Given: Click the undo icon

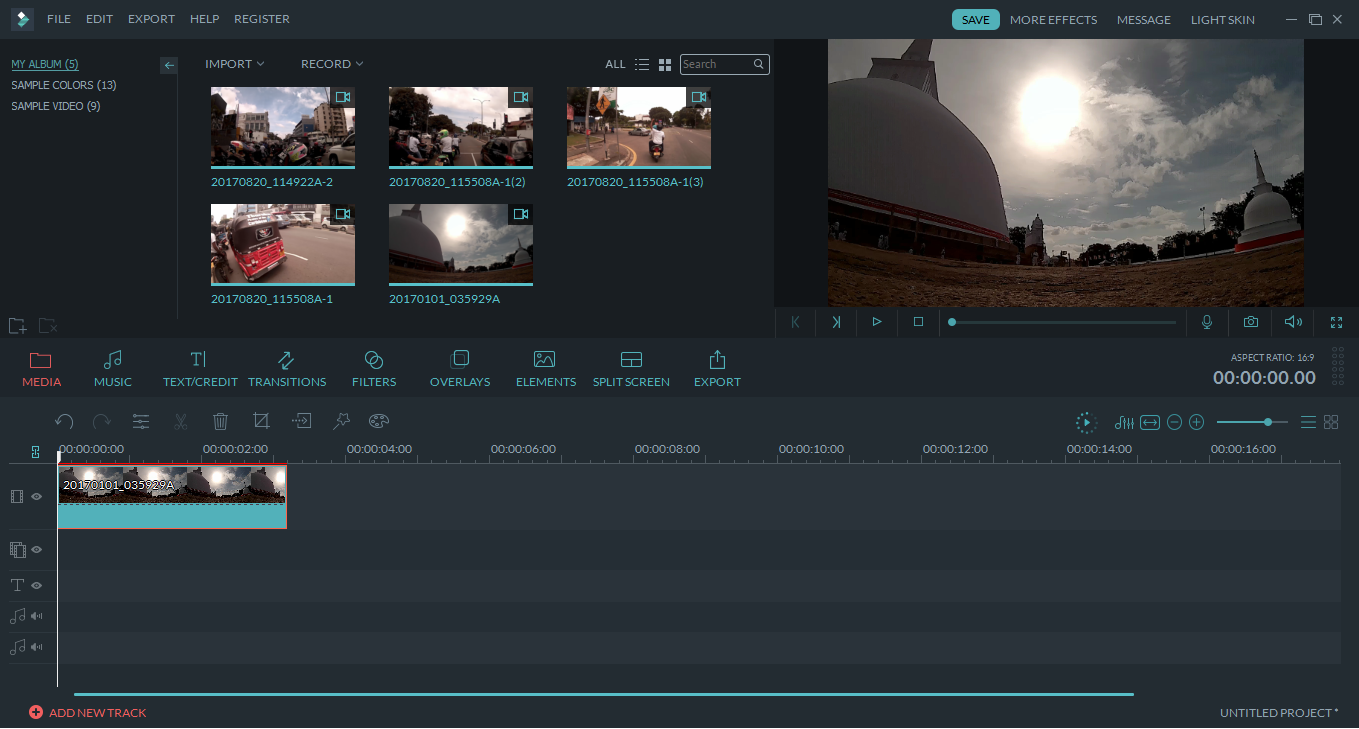Looking at the screenshot, I should pyautogui.click(x=64, y=421).
